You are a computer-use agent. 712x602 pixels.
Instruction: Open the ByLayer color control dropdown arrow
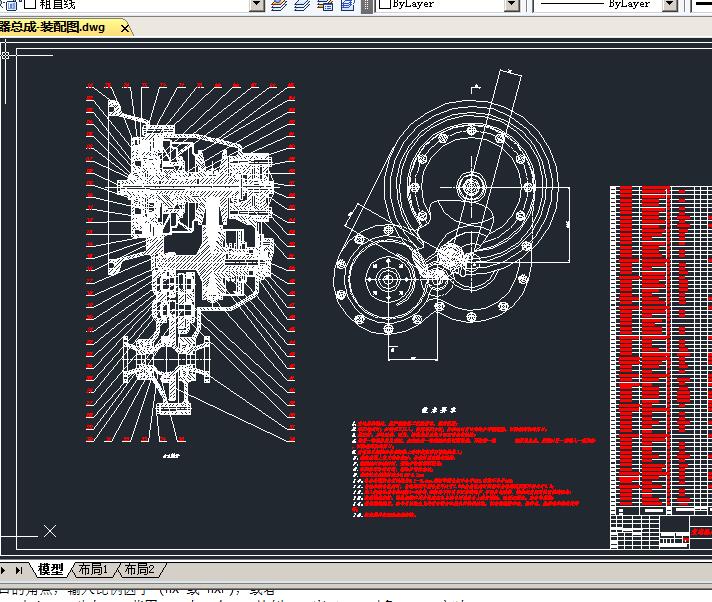pos(511,5)
